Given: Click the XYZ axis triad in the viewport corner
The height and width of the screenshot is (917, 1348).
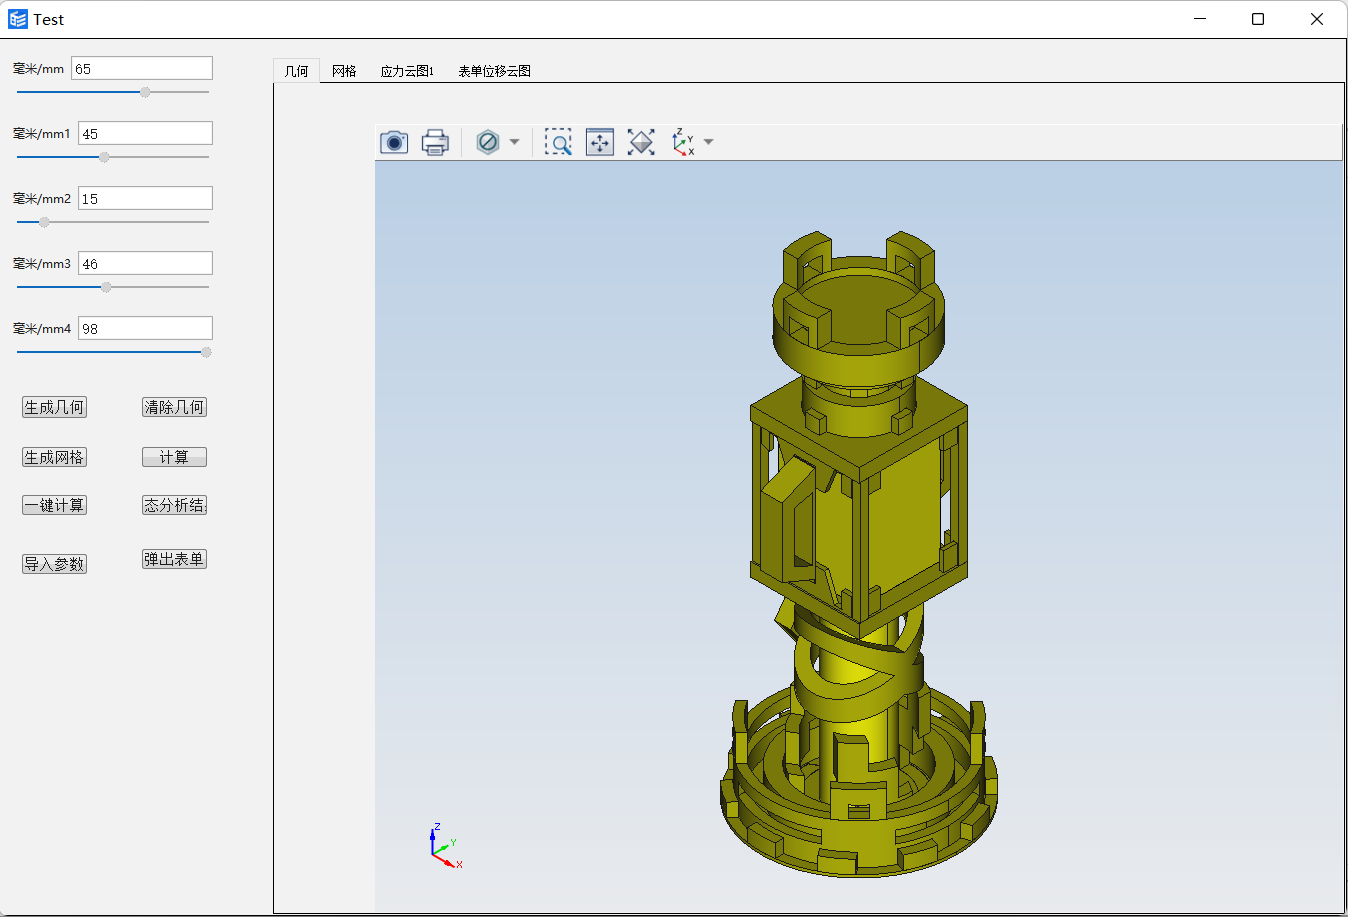Looking at the screenshot, I should coord(445,846).
